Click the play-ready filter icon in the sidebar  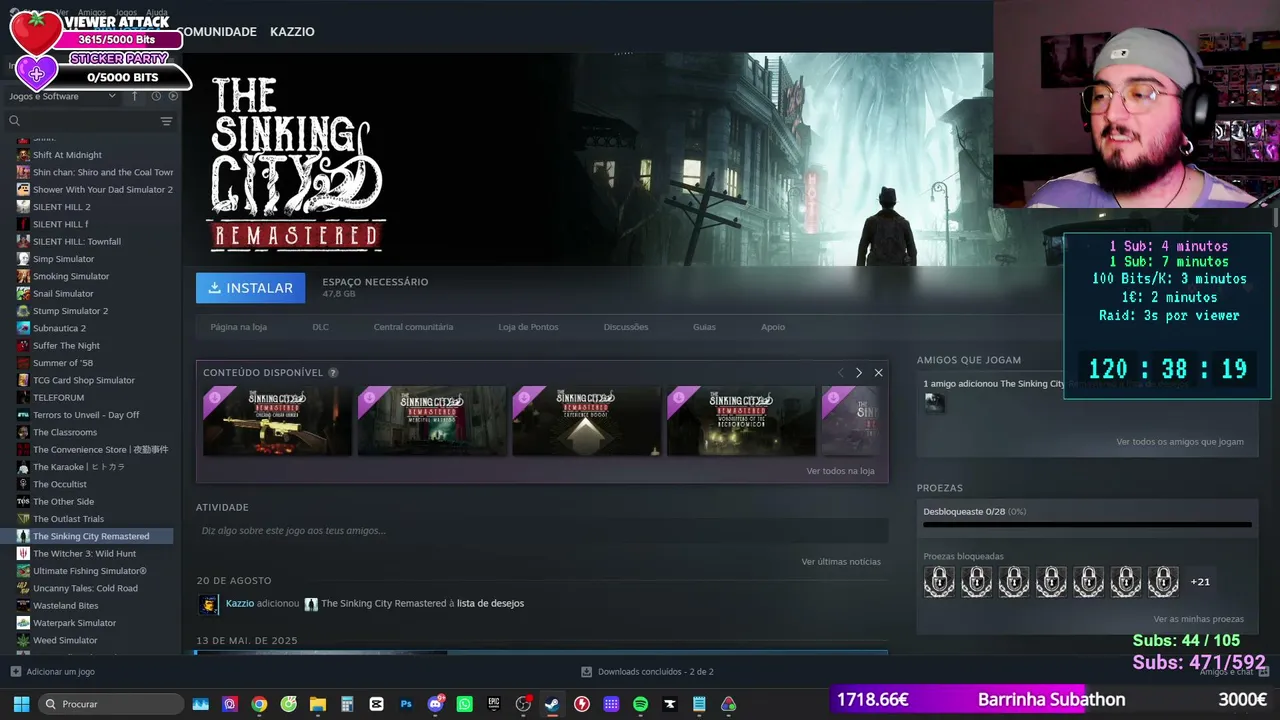coord(173,96)
